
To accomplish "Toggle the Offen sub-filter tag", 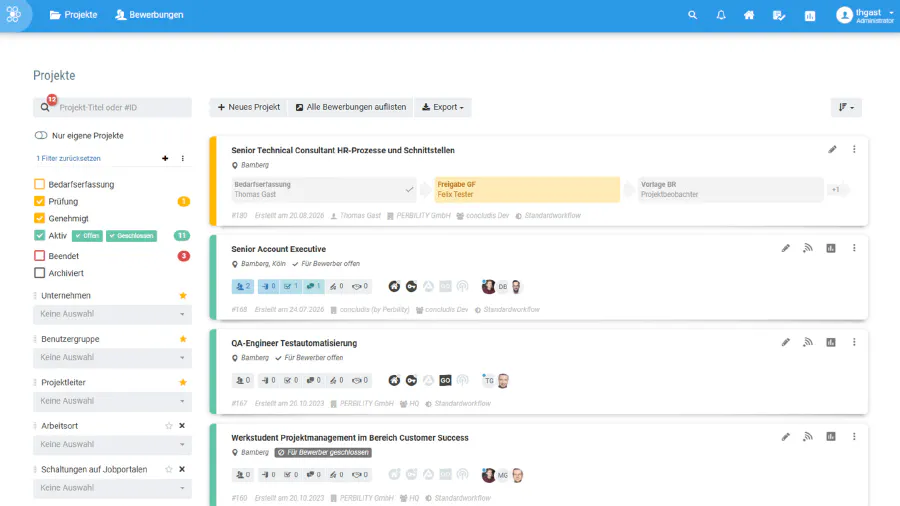I will point(87,236).
